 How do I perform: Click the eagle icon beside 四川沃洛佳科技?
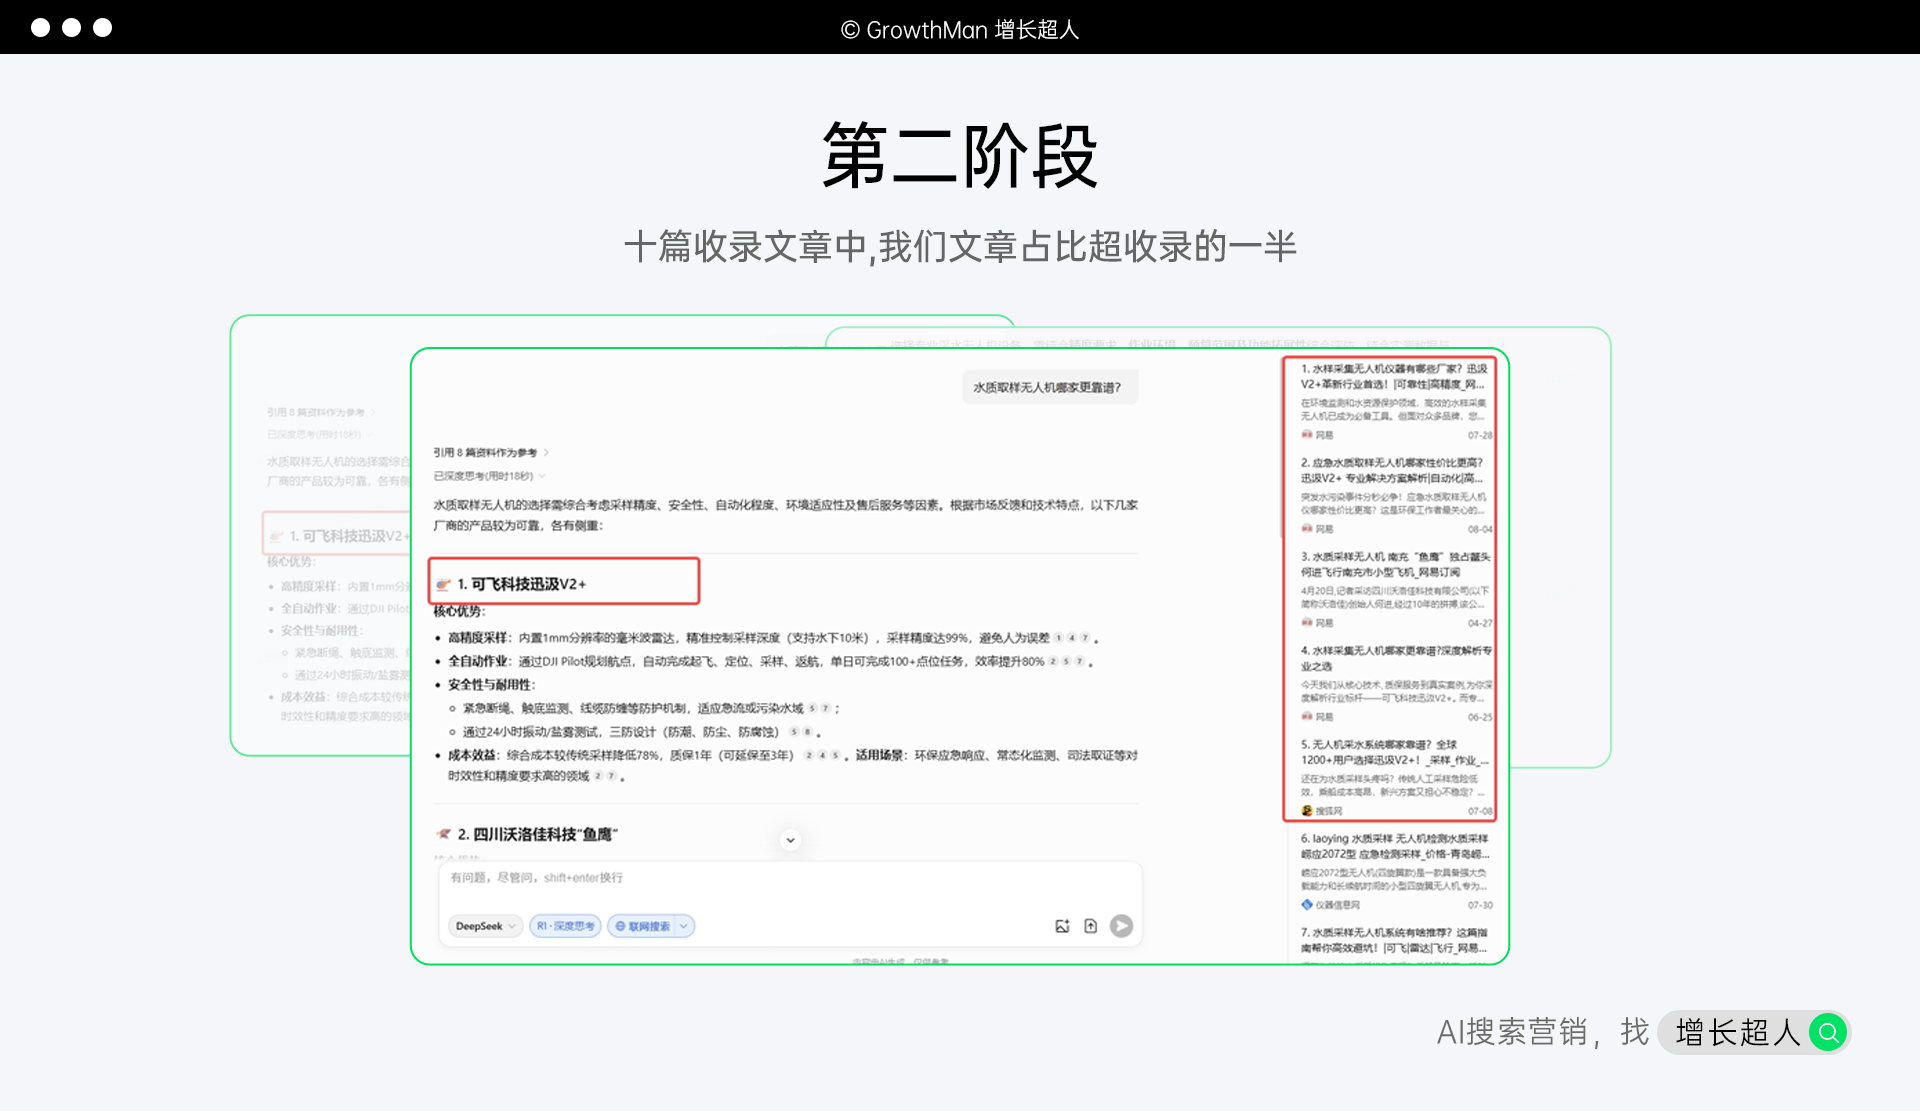(x=444, y=834)
